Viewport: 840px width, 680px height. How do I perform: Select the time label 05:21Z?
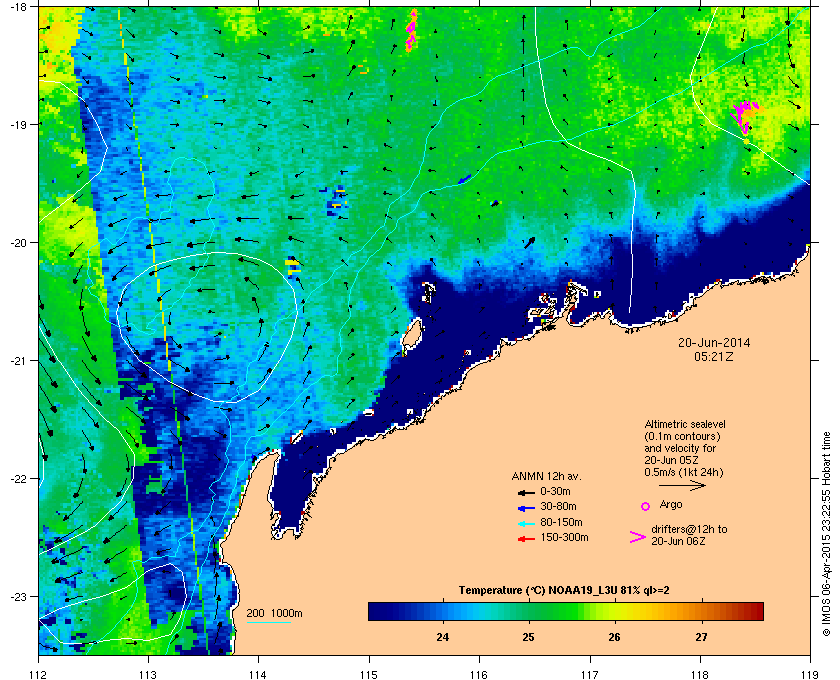pyautogui.click(x=714, y=356)
